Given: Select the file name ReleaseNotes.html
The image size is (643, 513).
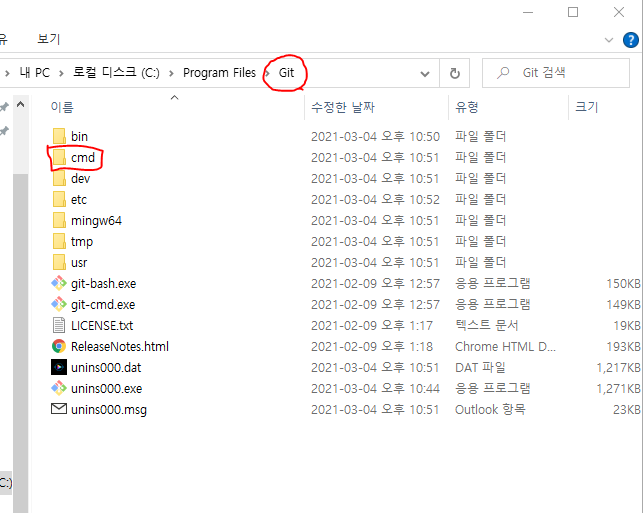Looking at the screenshot, I should [x=120, y=347].
